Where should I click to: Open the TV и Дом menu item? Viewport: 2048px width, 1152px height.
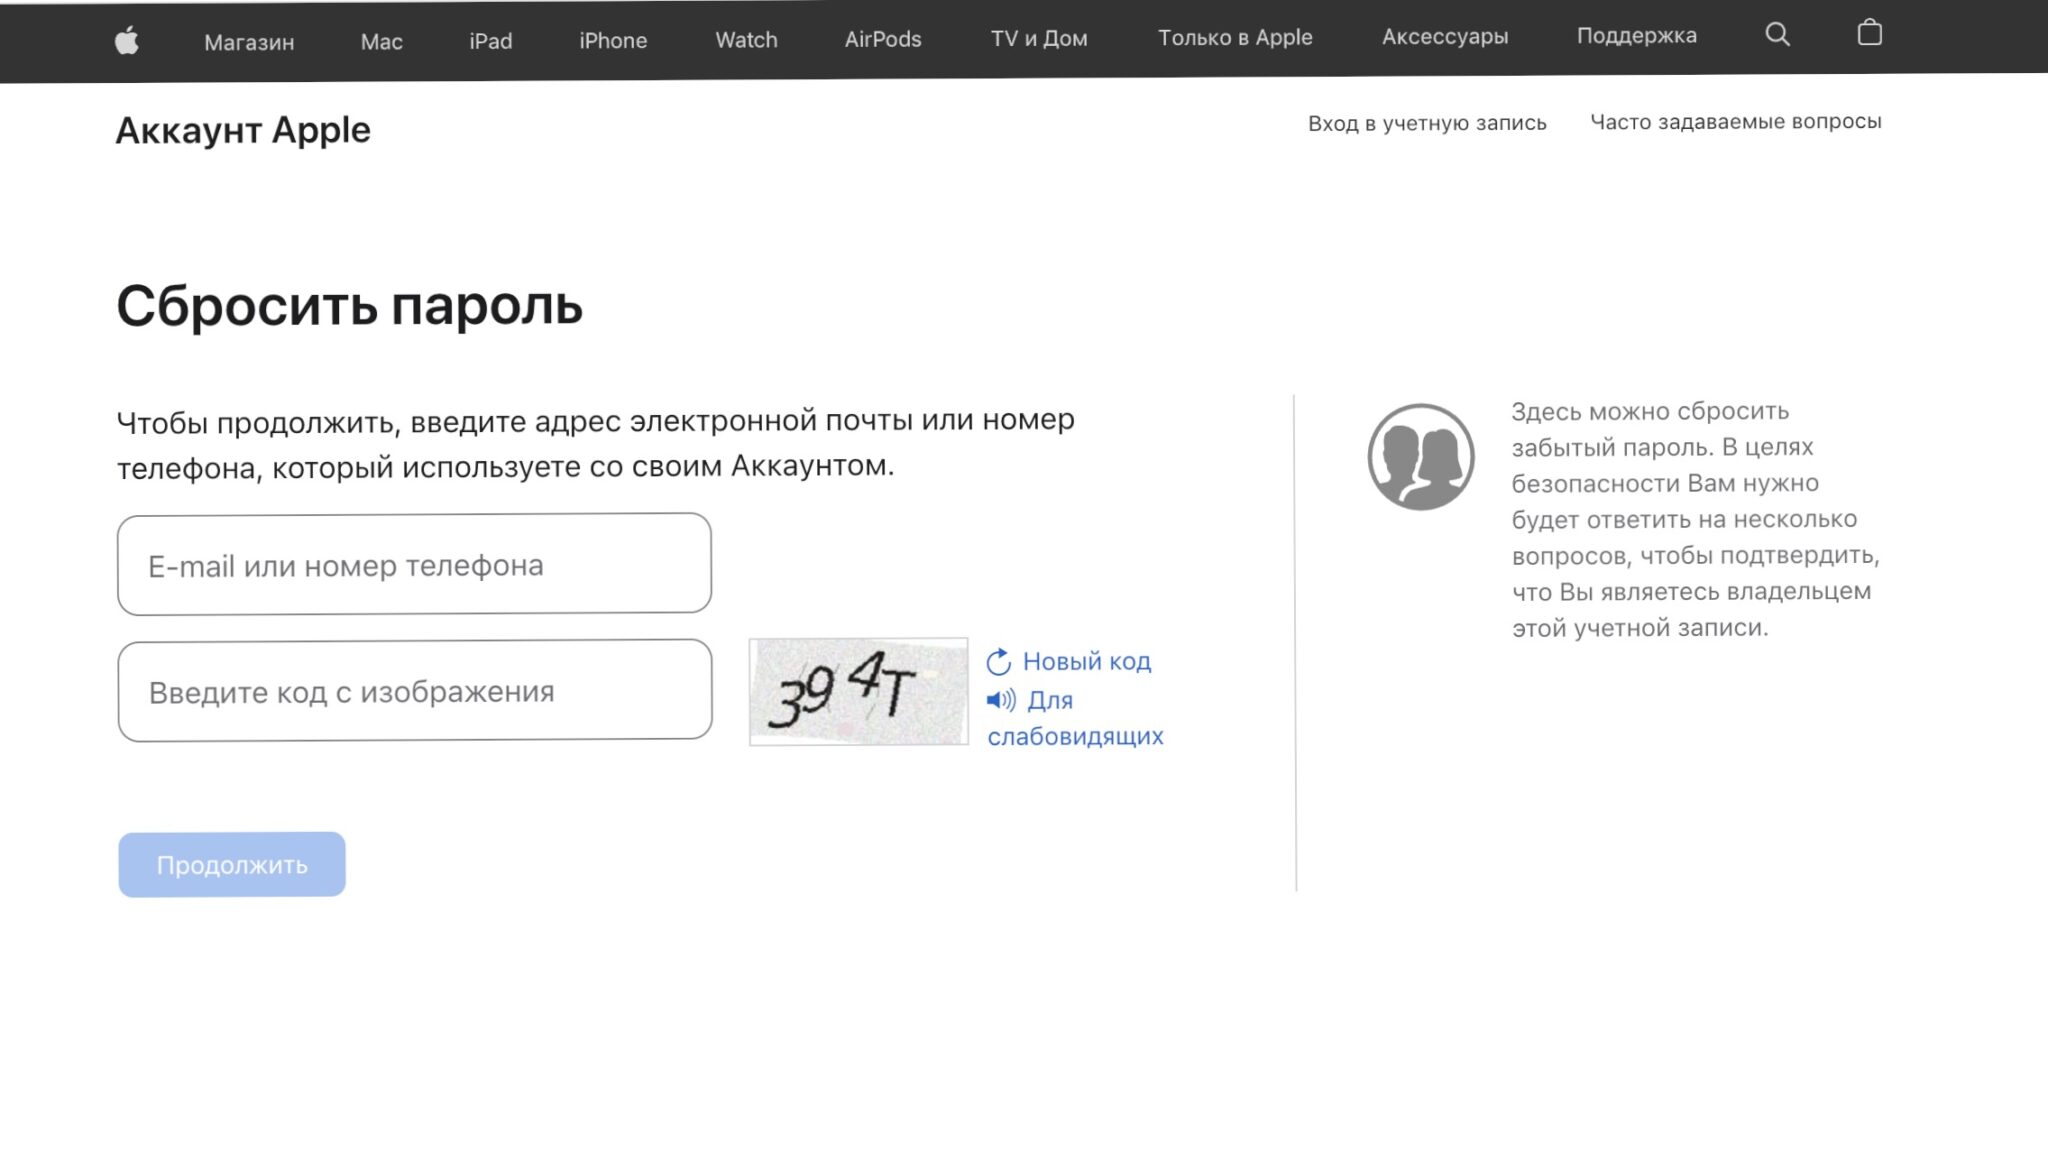(1039, 38)
